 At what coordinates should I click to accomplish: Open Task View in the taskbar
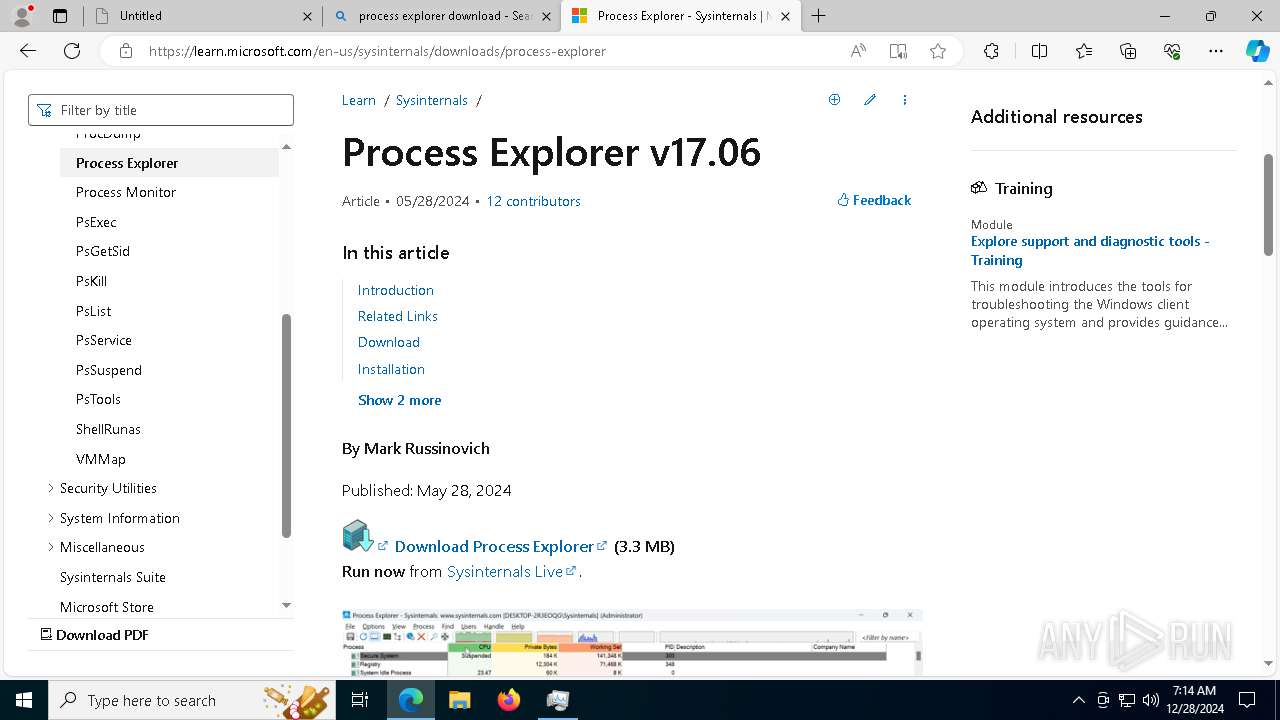tap(361, 700)
